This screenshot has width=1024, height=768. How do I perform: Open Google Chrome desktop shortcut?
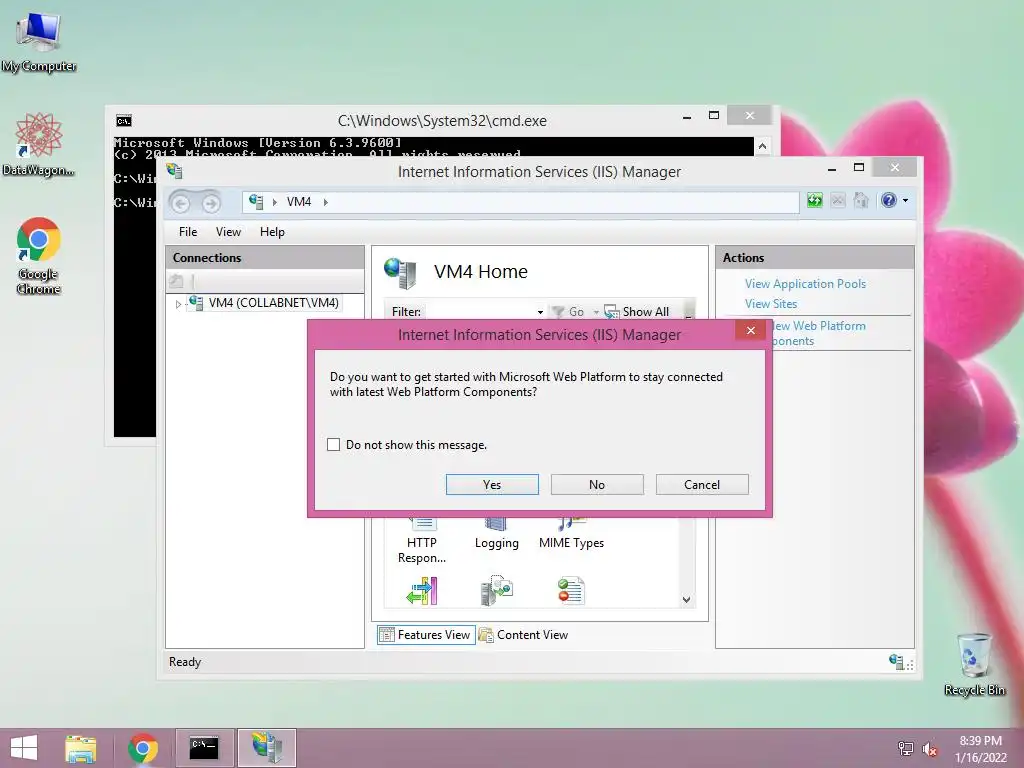[39, 256]
